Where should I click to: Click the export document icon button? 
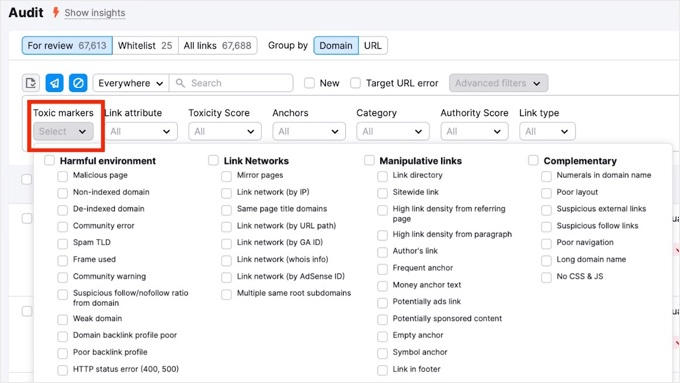pos(31,83)
